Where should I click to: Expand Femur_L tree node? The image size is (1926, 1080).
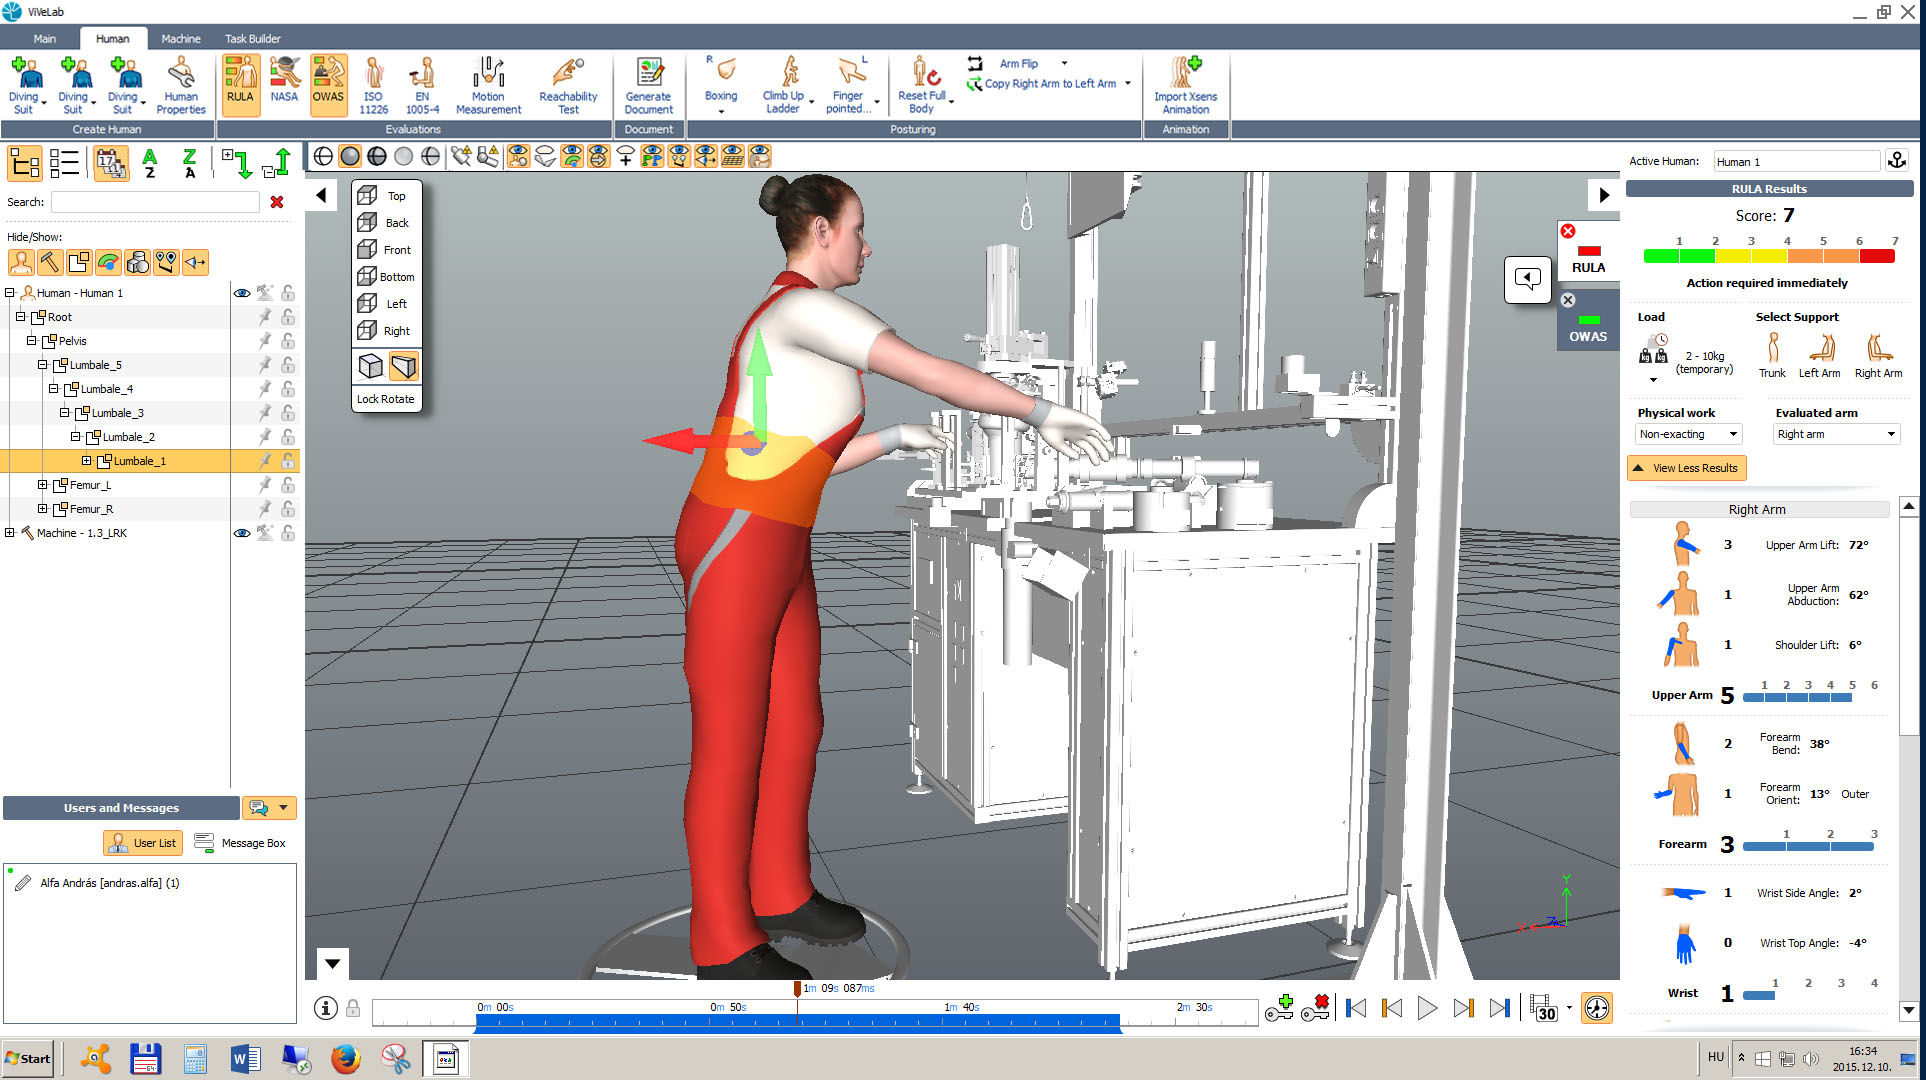coord(43,485)
